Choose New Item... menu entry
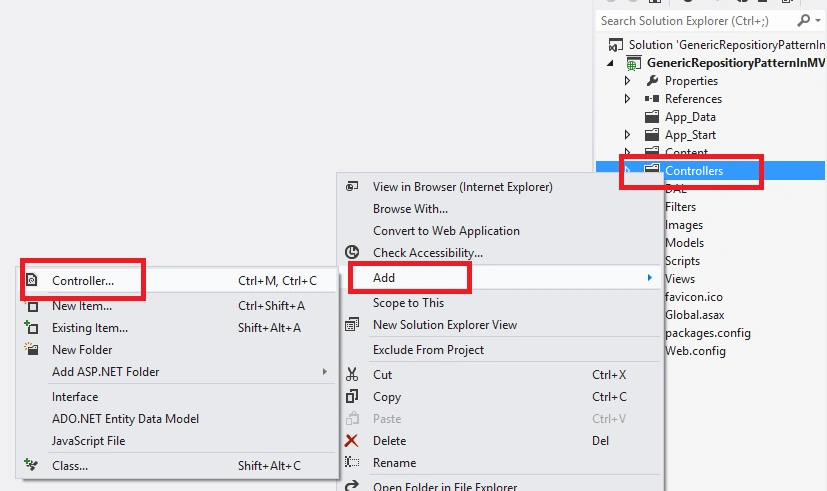 click(x=177, y=306)
